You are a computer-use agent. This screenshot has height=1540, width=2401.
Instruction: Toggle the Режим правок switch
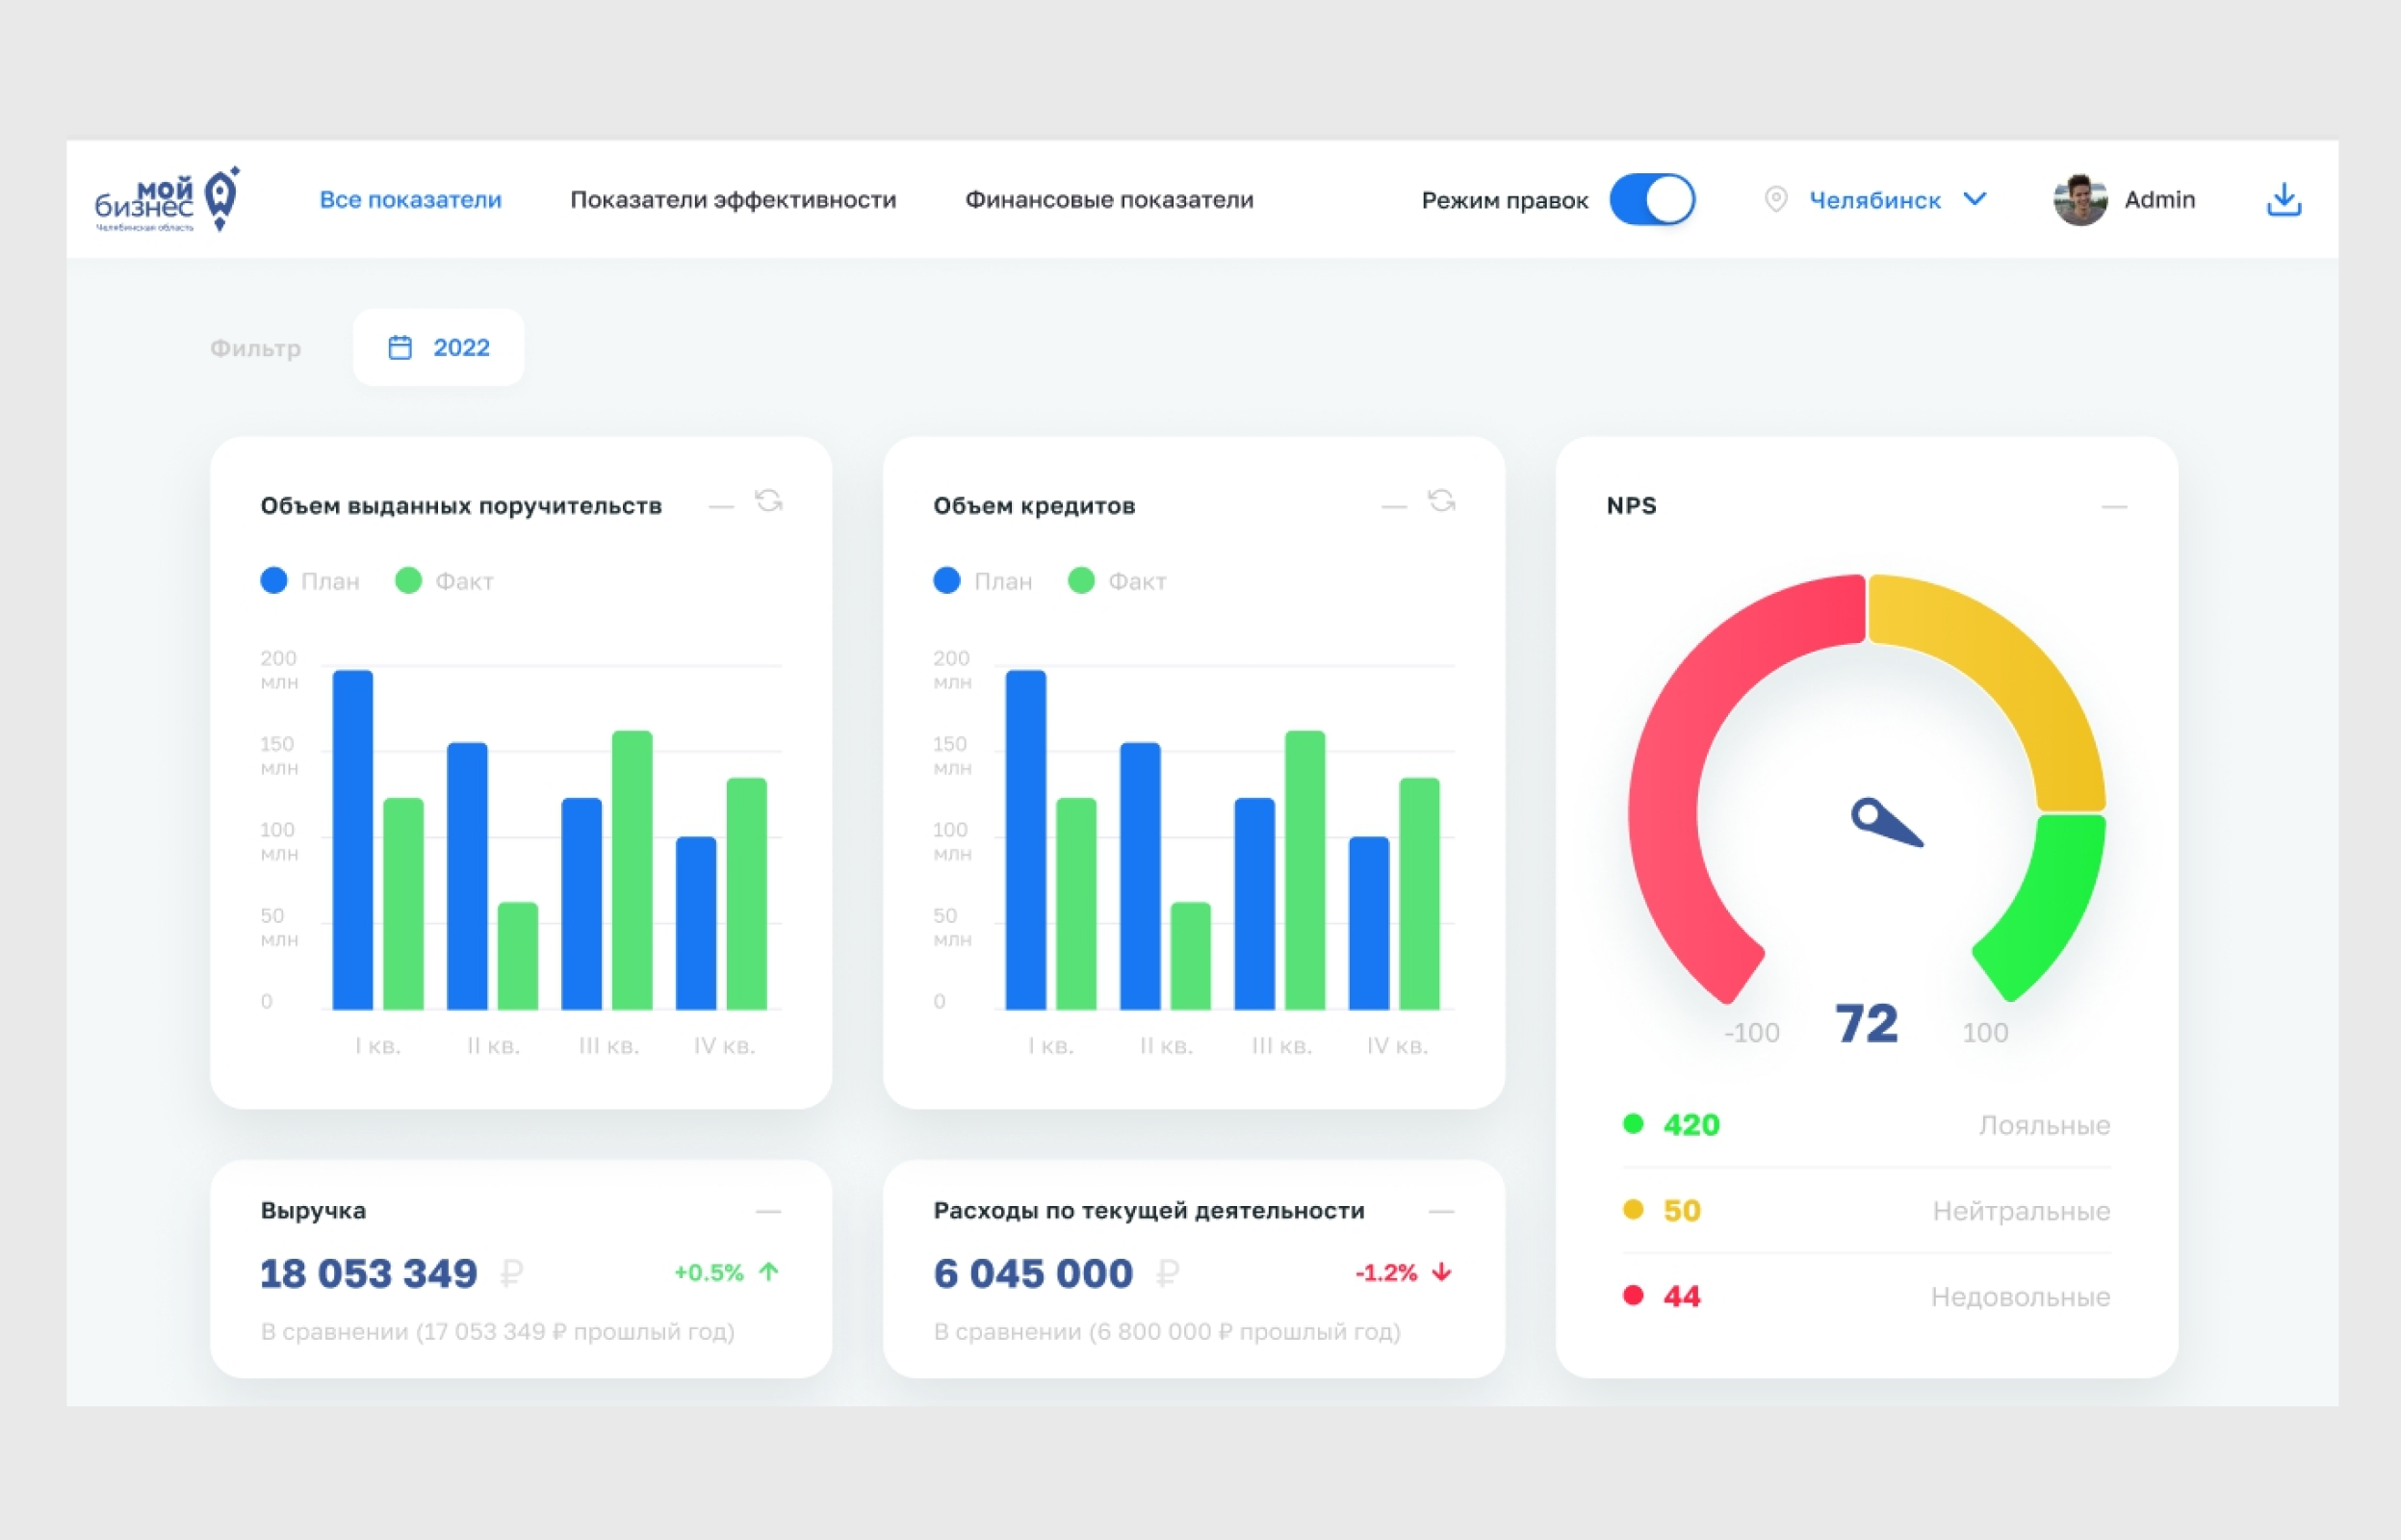click(x=1652, y=199)
